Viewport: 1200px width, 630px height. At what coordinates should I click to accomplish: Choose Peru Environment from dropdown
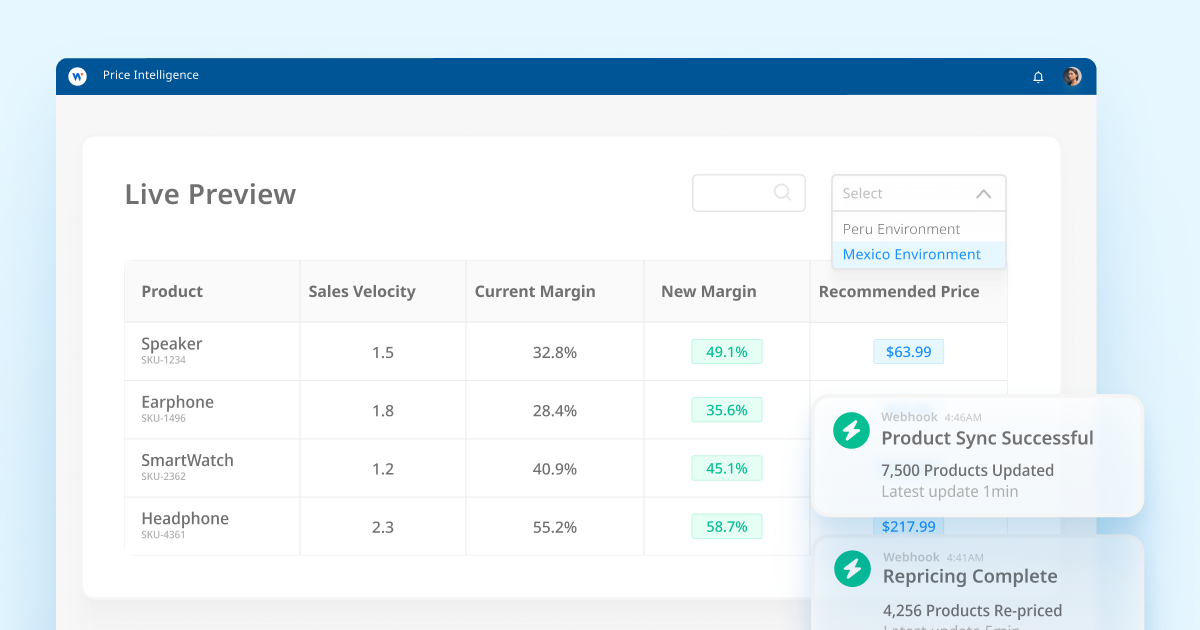901,229
